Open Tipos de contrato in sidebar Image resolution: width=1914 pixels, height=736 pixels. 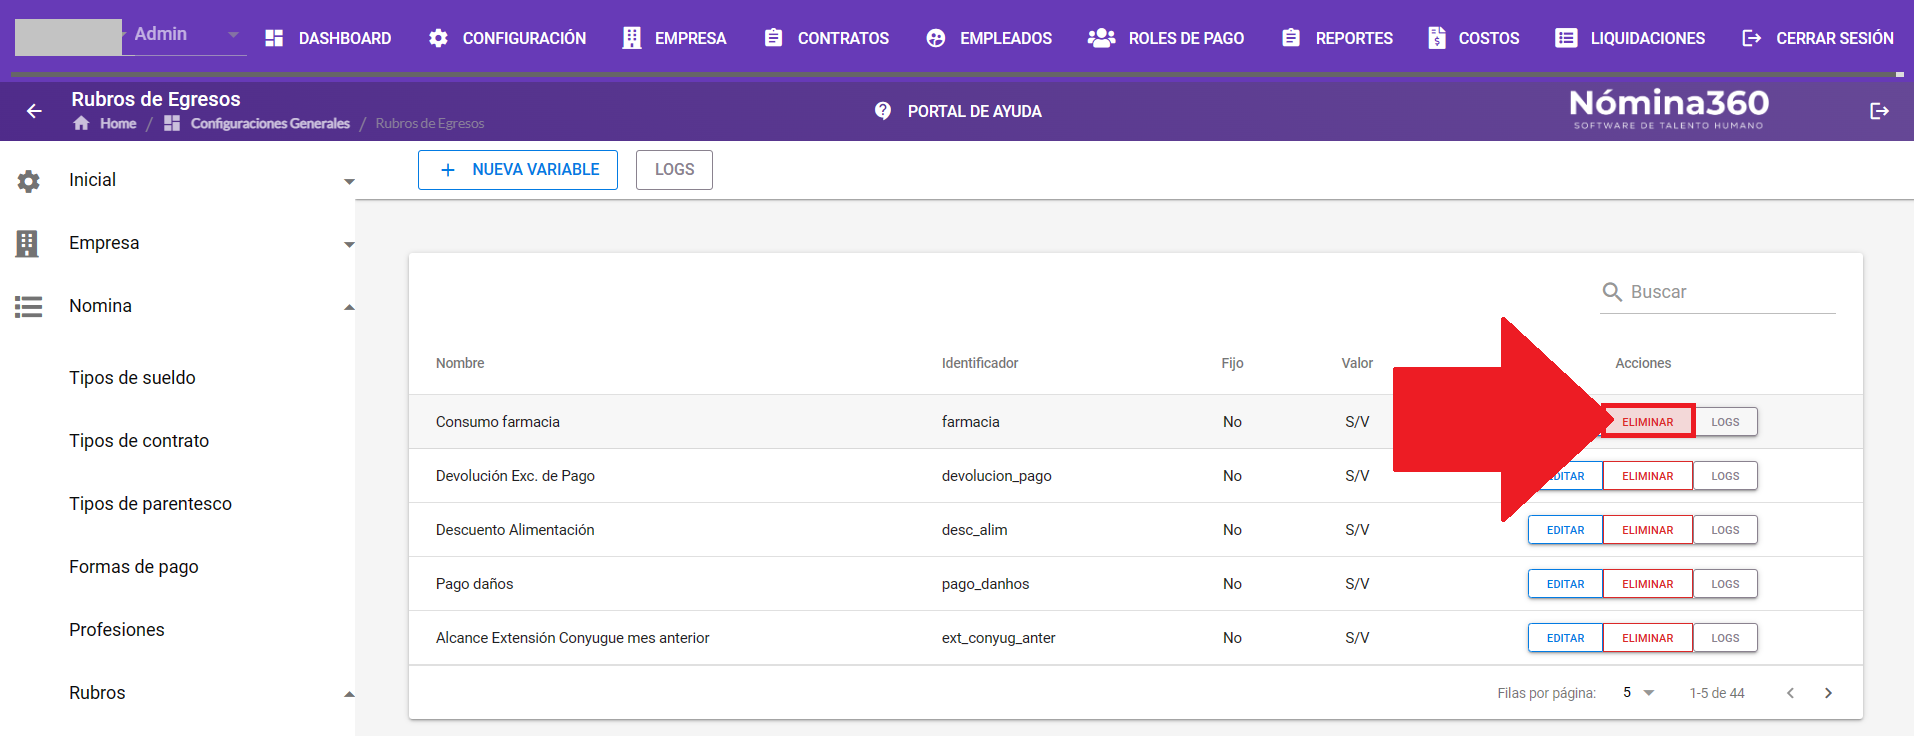point(139,441)
